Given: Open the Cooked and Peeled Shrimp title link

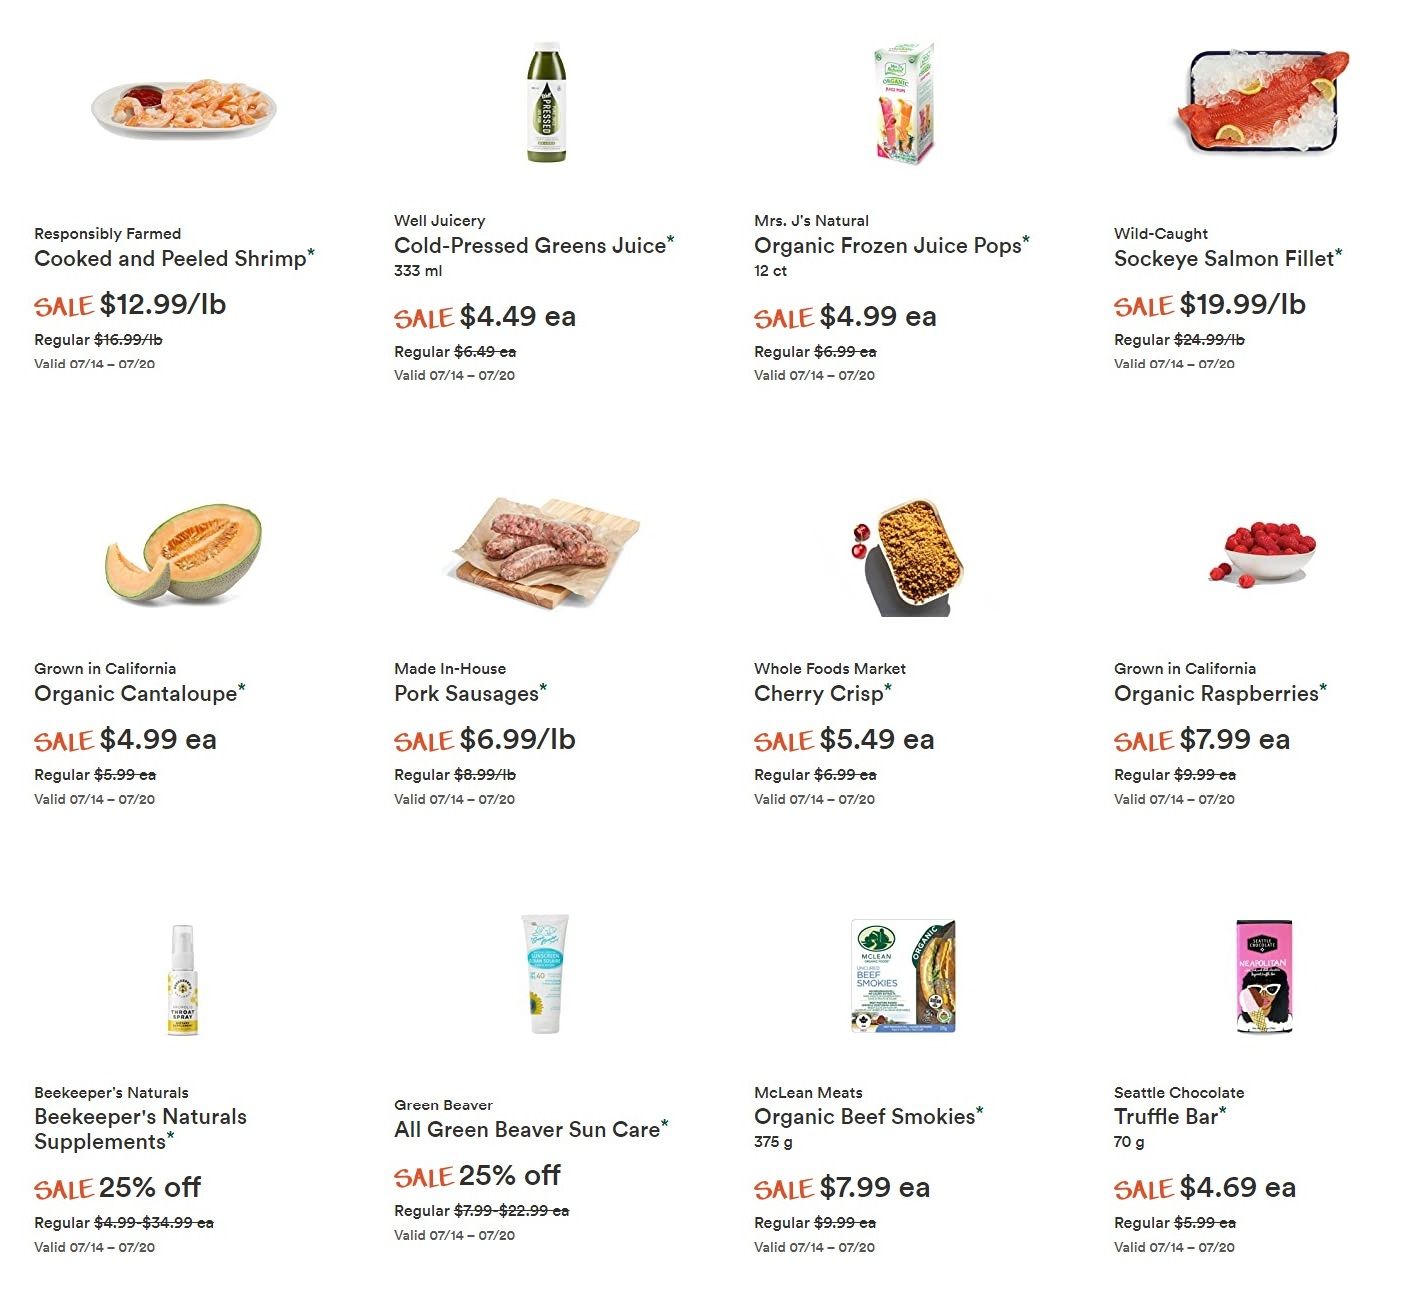Looking at the screenshot, I should point(171,259).
